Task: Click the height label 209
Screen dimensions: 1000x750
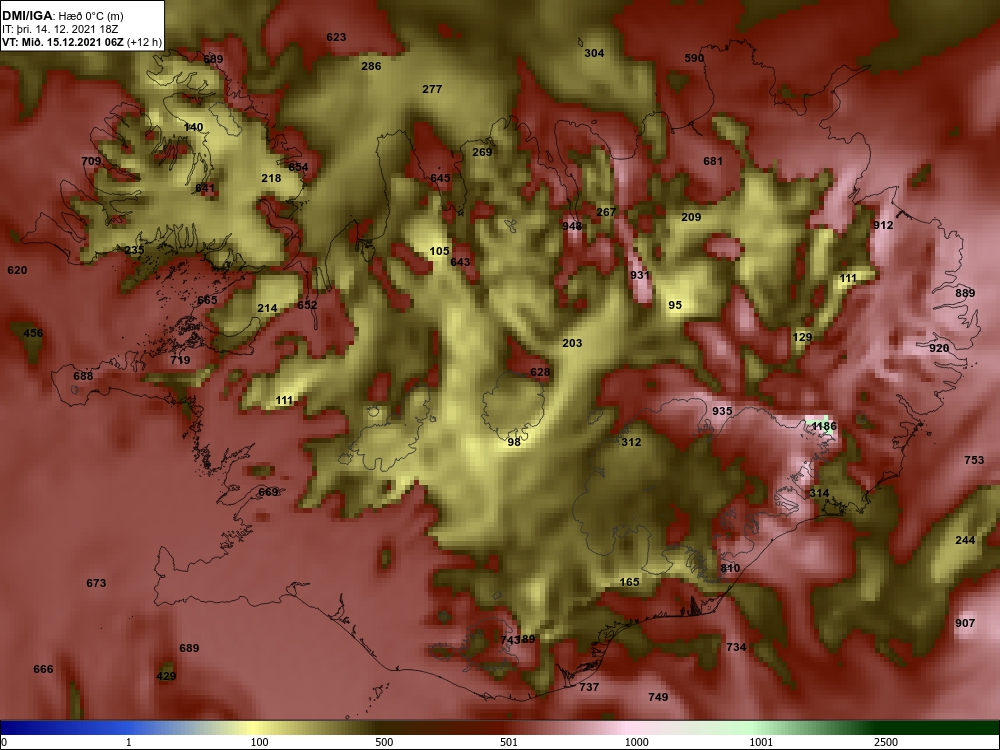Action: pos(691,217)
